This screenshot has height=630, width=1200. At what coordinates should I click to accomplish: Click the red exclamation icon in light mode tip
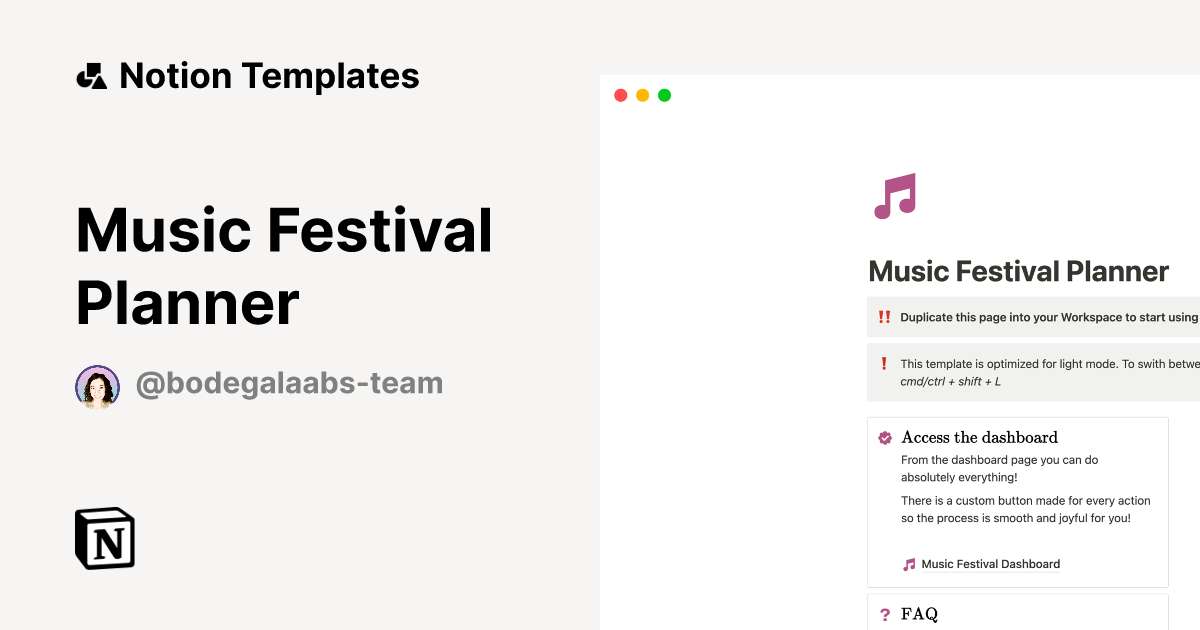click(x=884, y=364)
